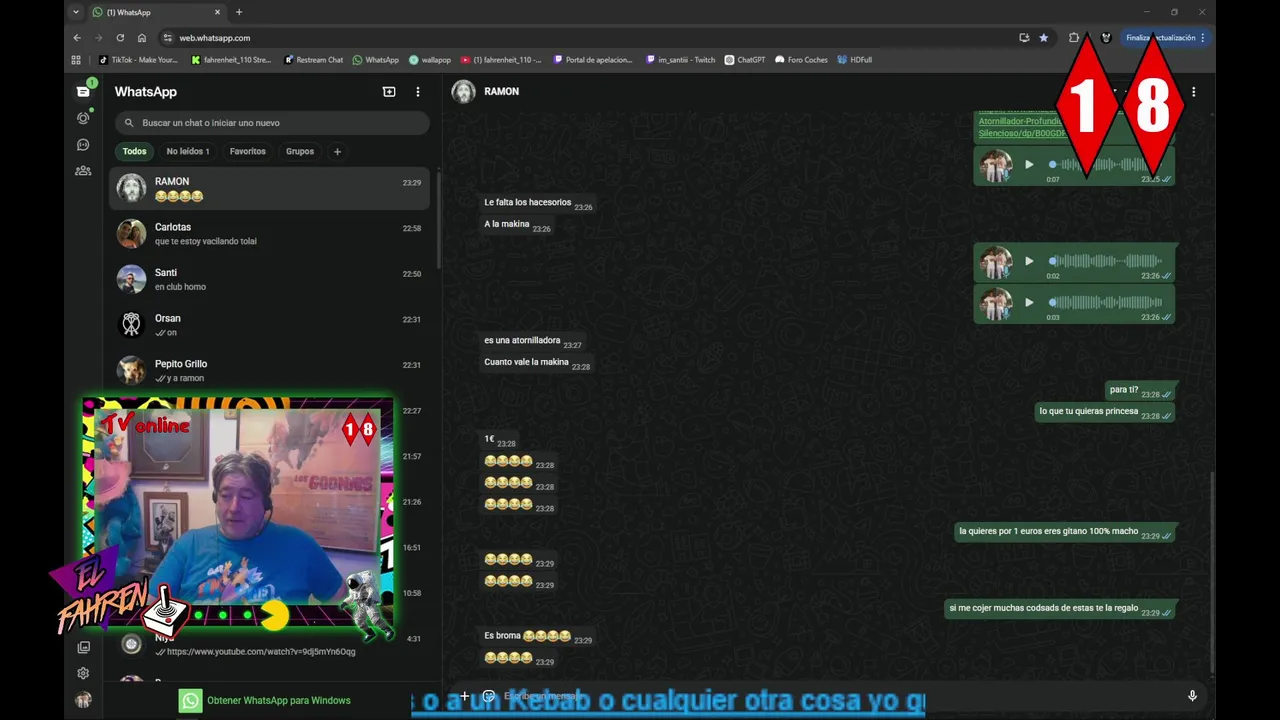This screenshot has width=1280, height=720.
Task: Open the Channels icon in sidebar
Action: coord(83,145)
